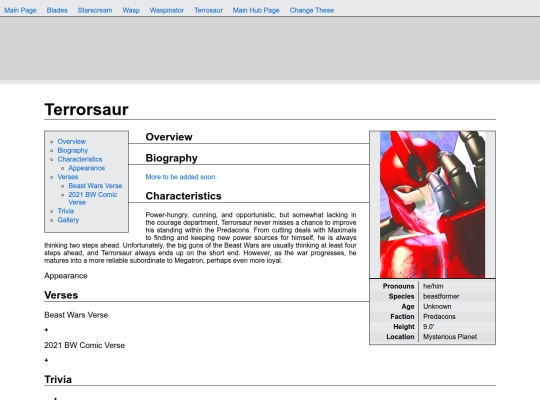
Task: Go to Main Hub Page
Action: [256, 10]
